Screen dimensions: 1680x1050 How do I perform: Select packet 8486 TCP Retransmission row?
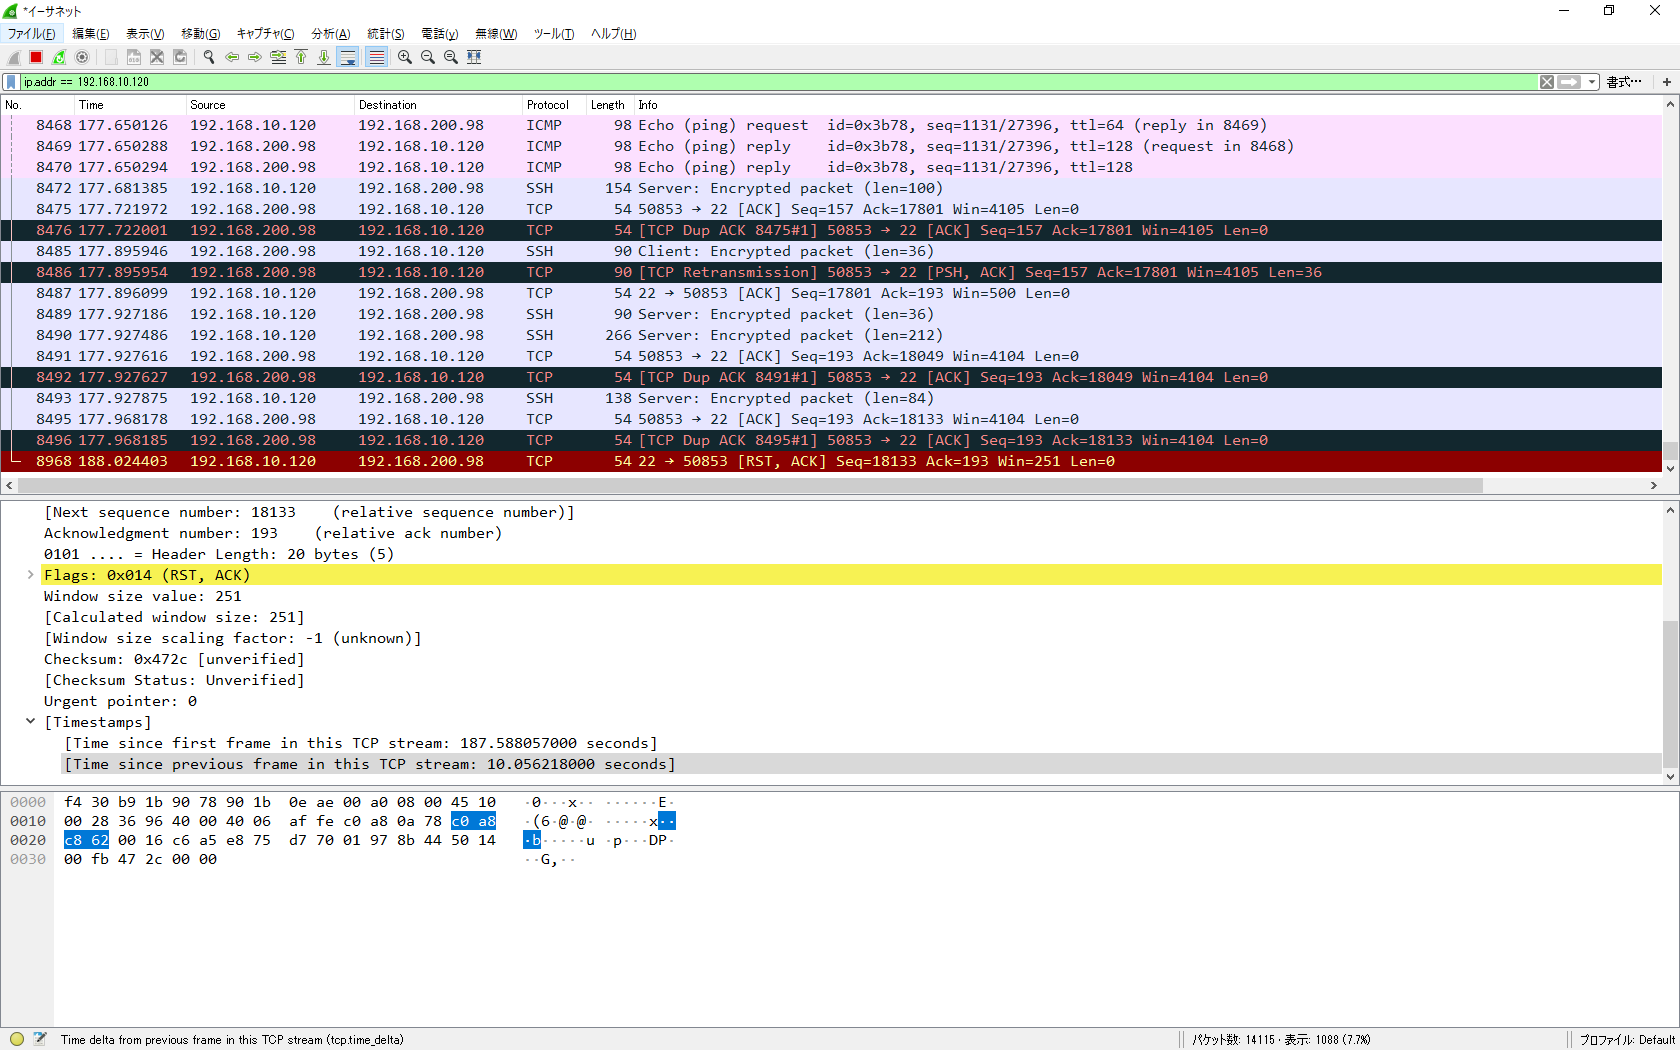[x=832, y=272]
